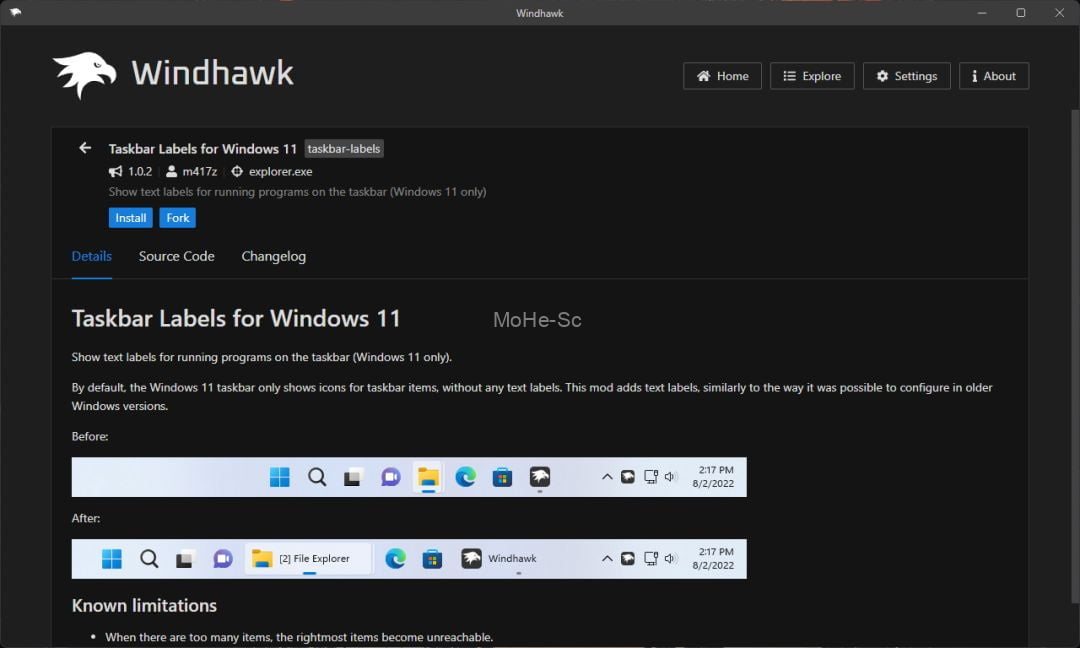Fork the Taskbar Labels mod
The width and height of the screenshot is (1080, 648).
point(177,218)
